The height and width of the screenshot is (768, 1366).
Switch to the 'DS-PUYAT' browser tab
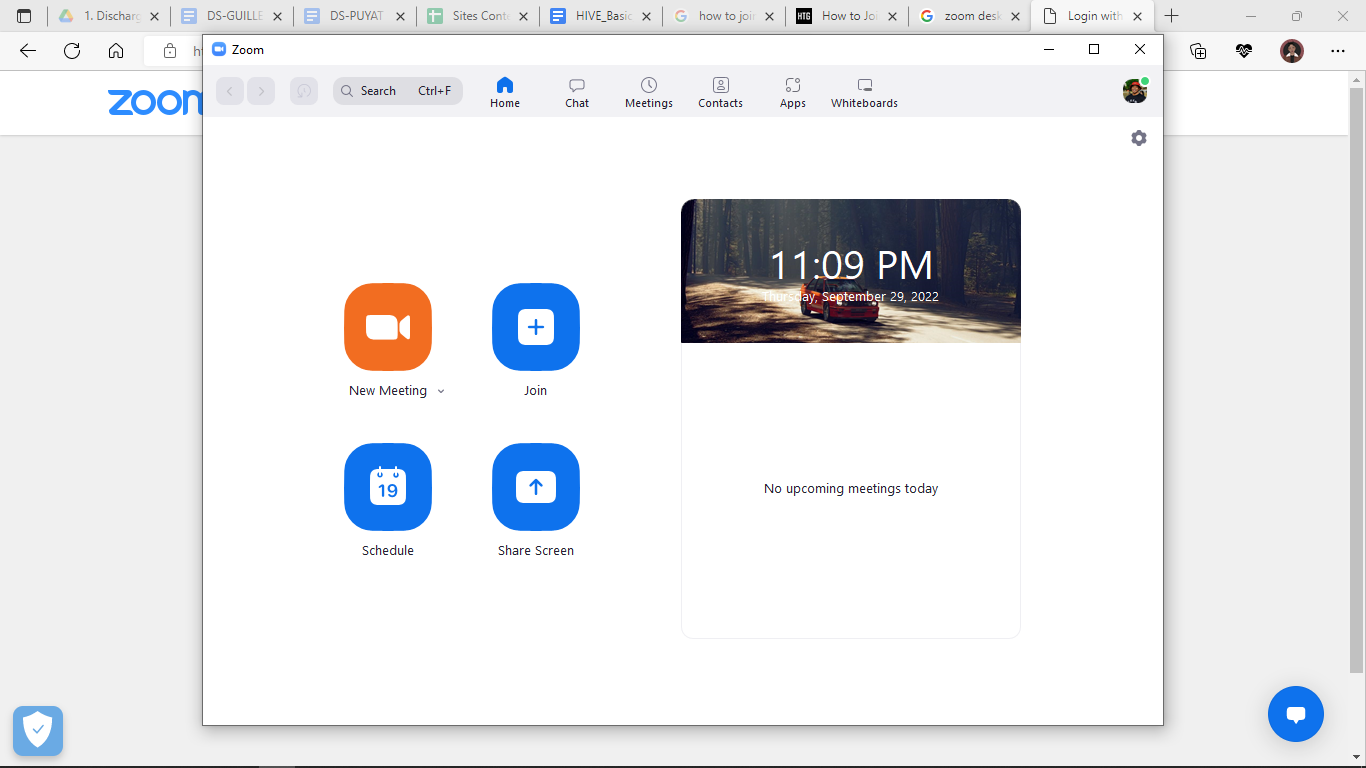[x=355, y=16]
